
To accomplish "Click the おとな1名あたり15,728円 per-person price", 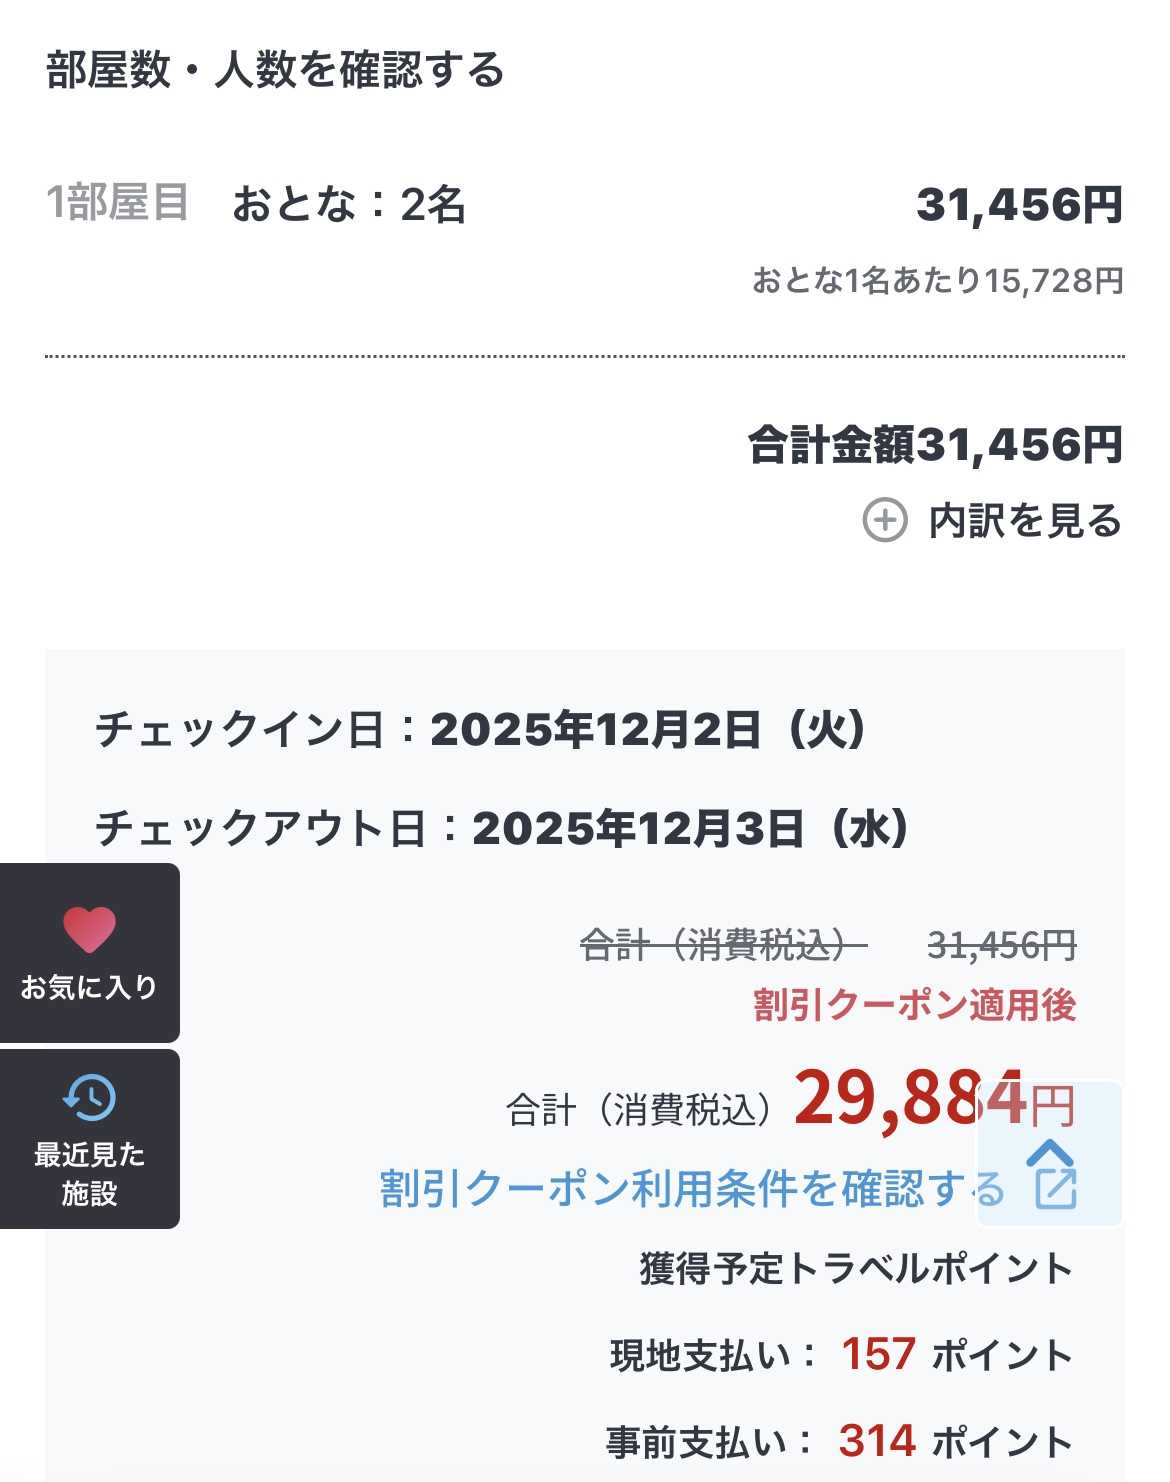I will point(937,281).
